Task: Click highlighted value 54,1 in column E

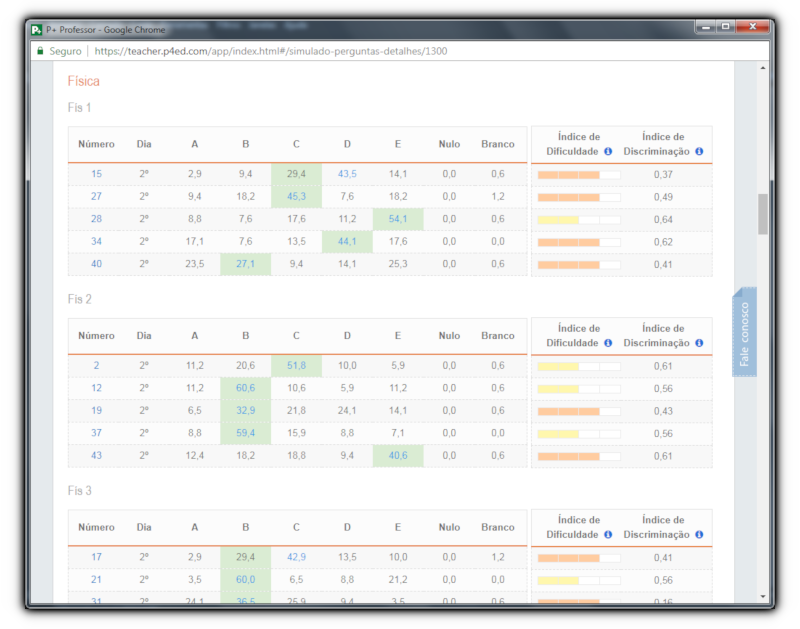Action: [x=397, y=219]
